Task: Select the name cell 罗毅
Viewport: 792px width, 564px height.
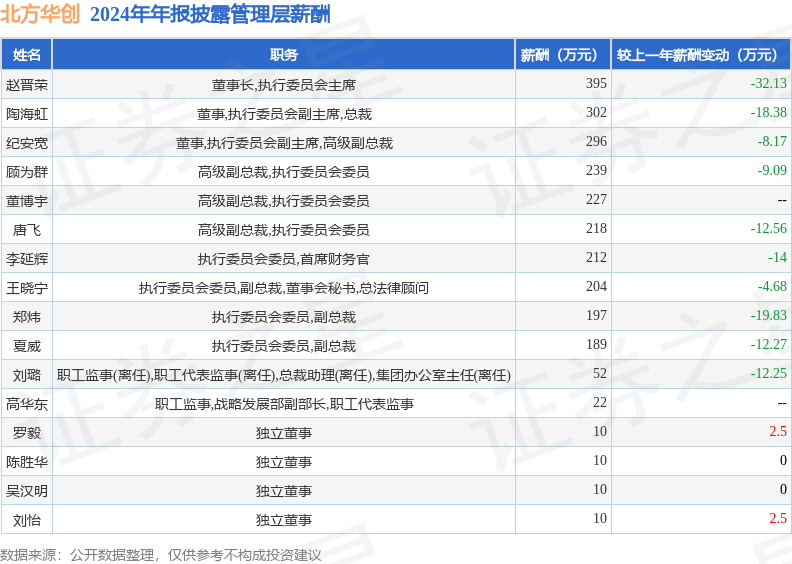Action: pos(27,433)
